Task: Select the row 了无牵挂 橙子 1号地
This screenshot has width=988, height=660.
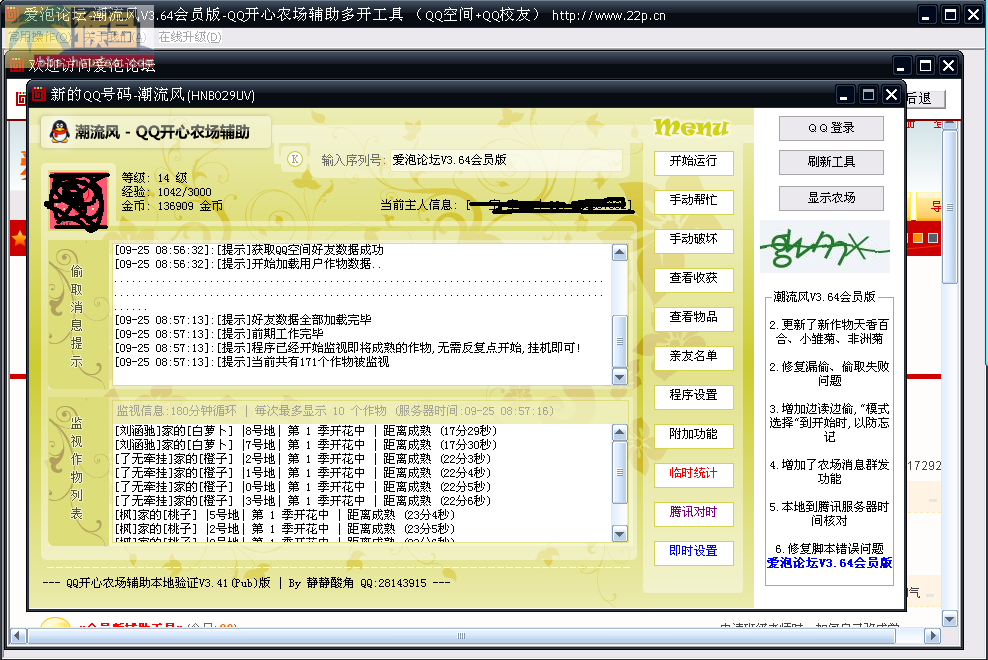Action: 302,473
